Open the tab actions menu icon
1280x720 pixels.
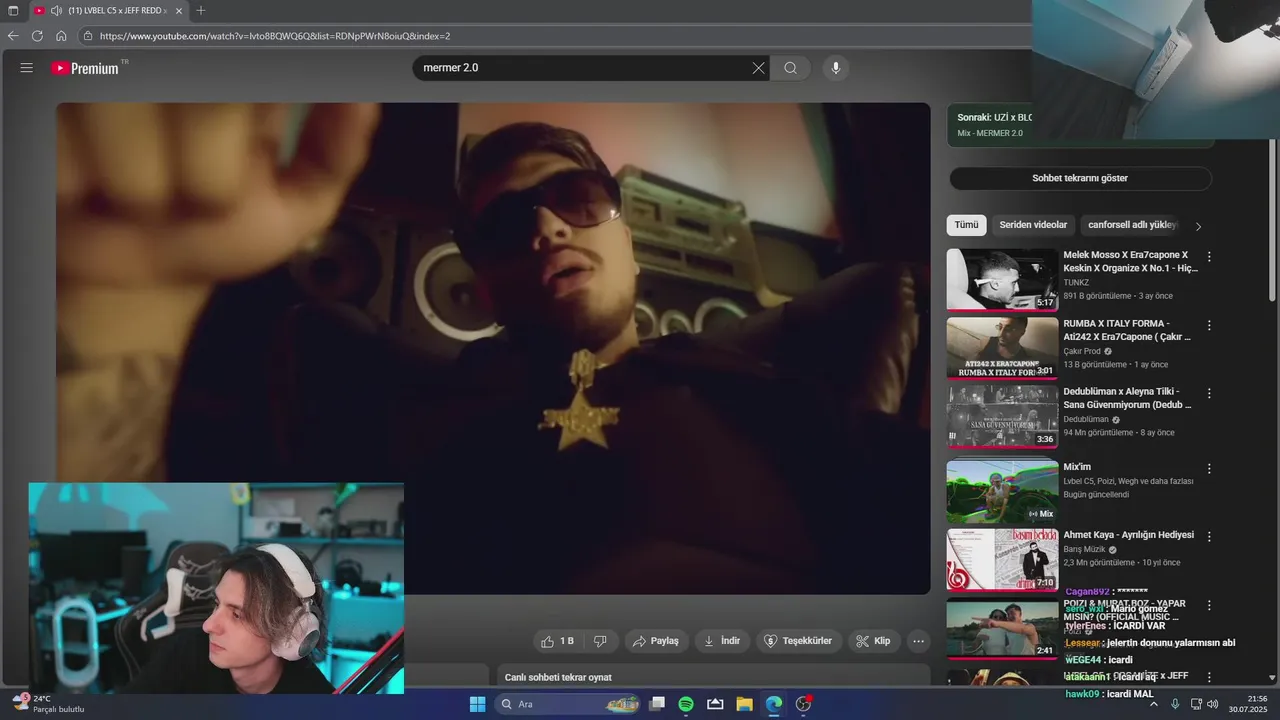[x=13, y=10]
